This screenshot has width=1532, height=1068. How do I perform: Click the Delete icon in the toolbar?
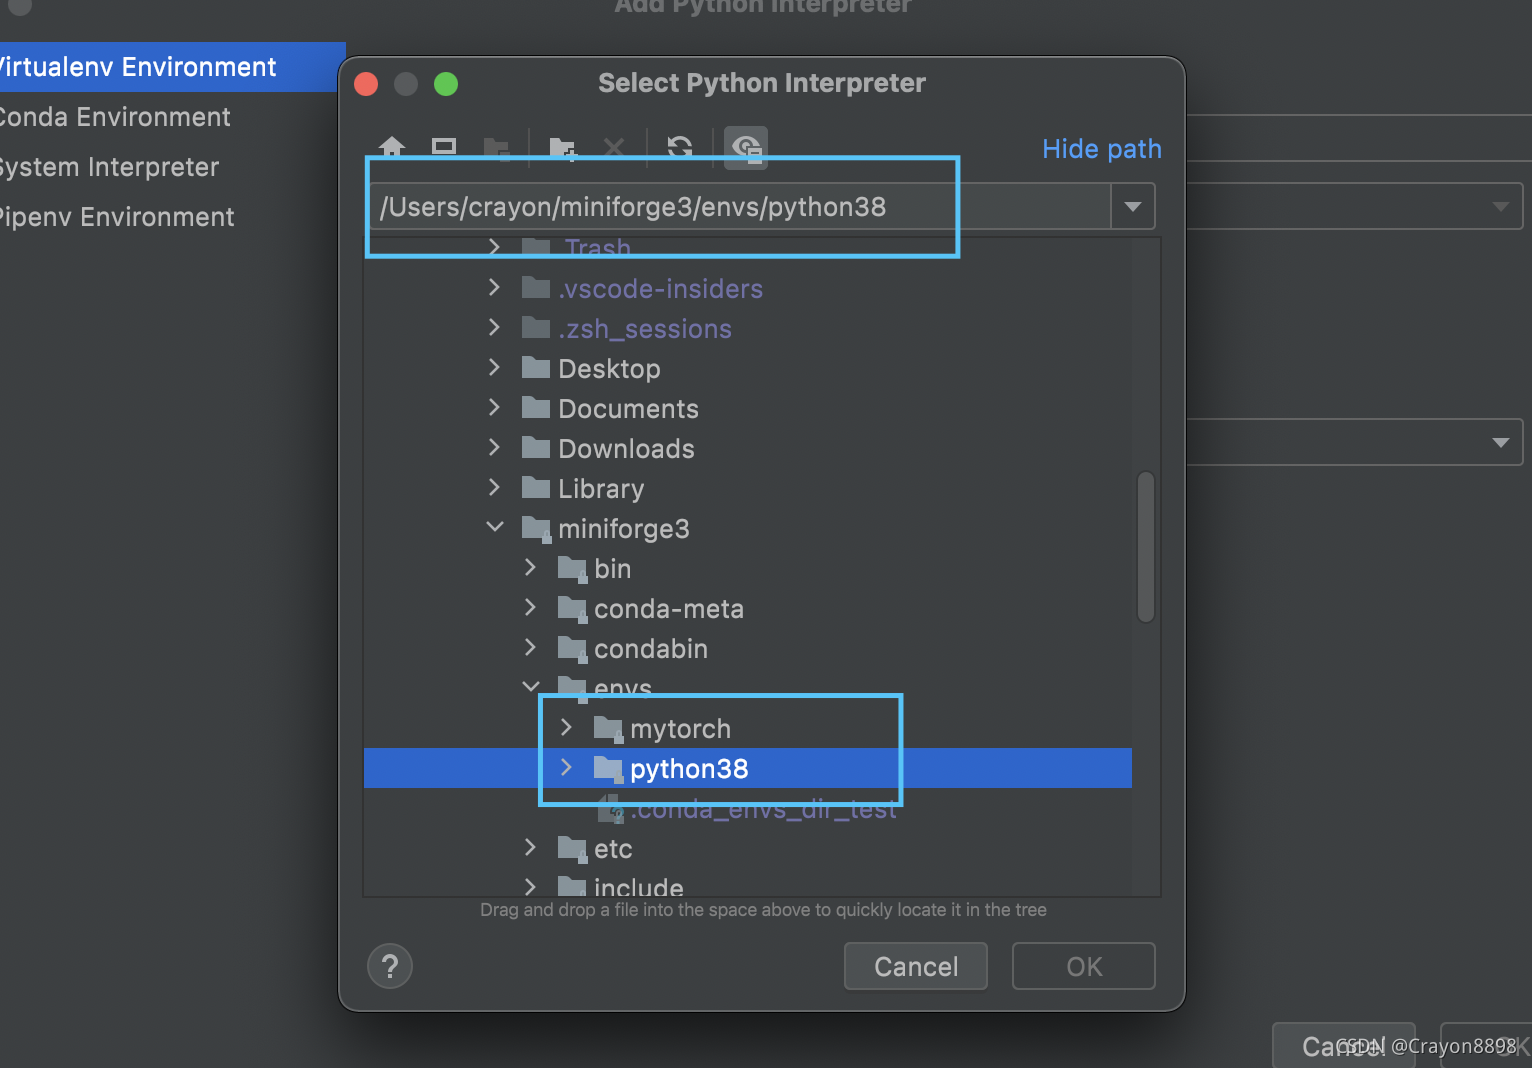click(614, 147)
